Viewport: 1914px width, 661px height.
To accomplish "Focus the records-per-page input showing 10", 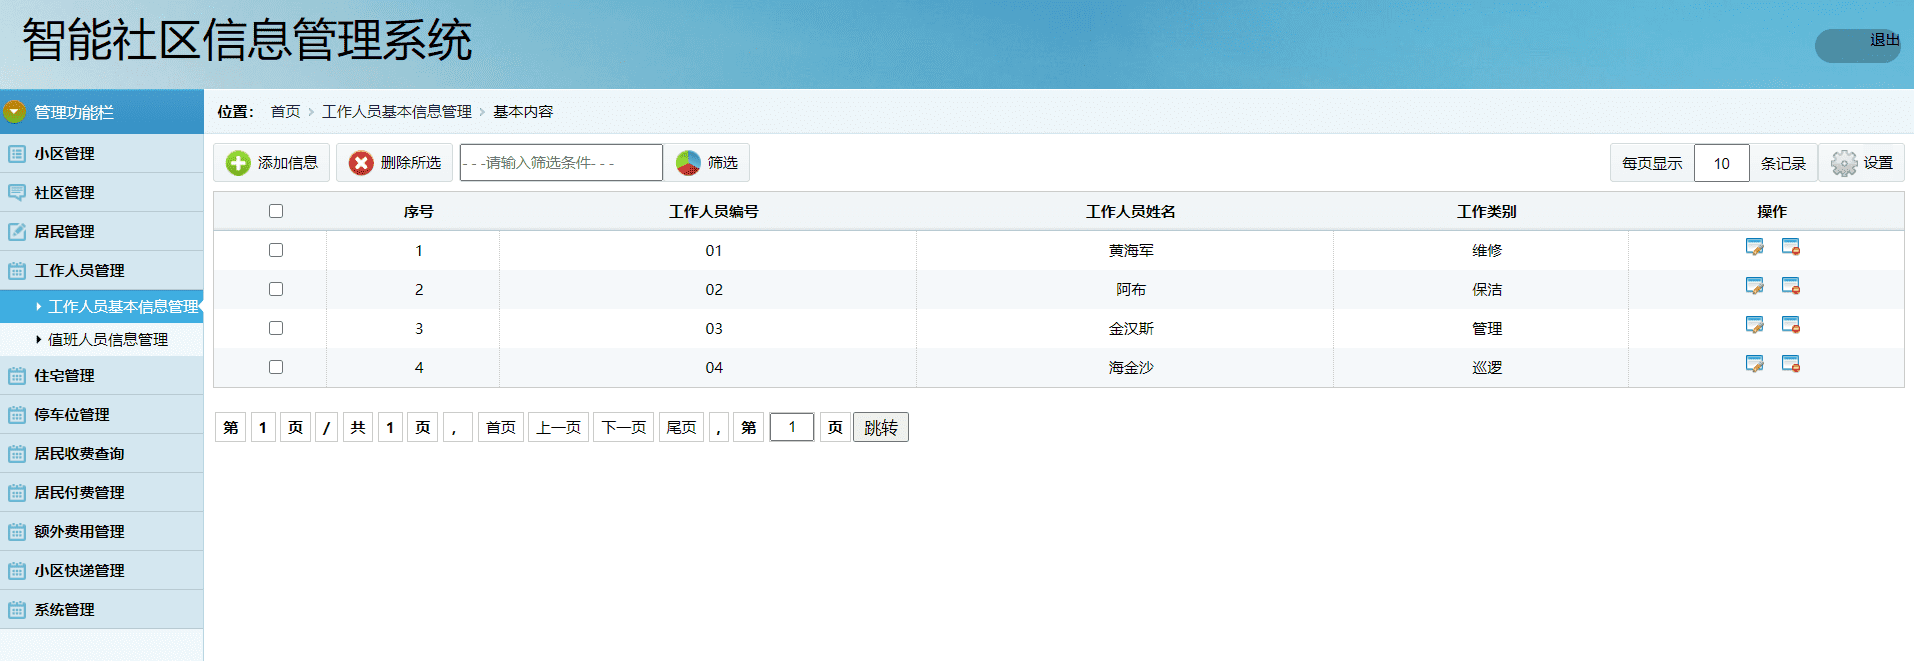I will 1721,163.
